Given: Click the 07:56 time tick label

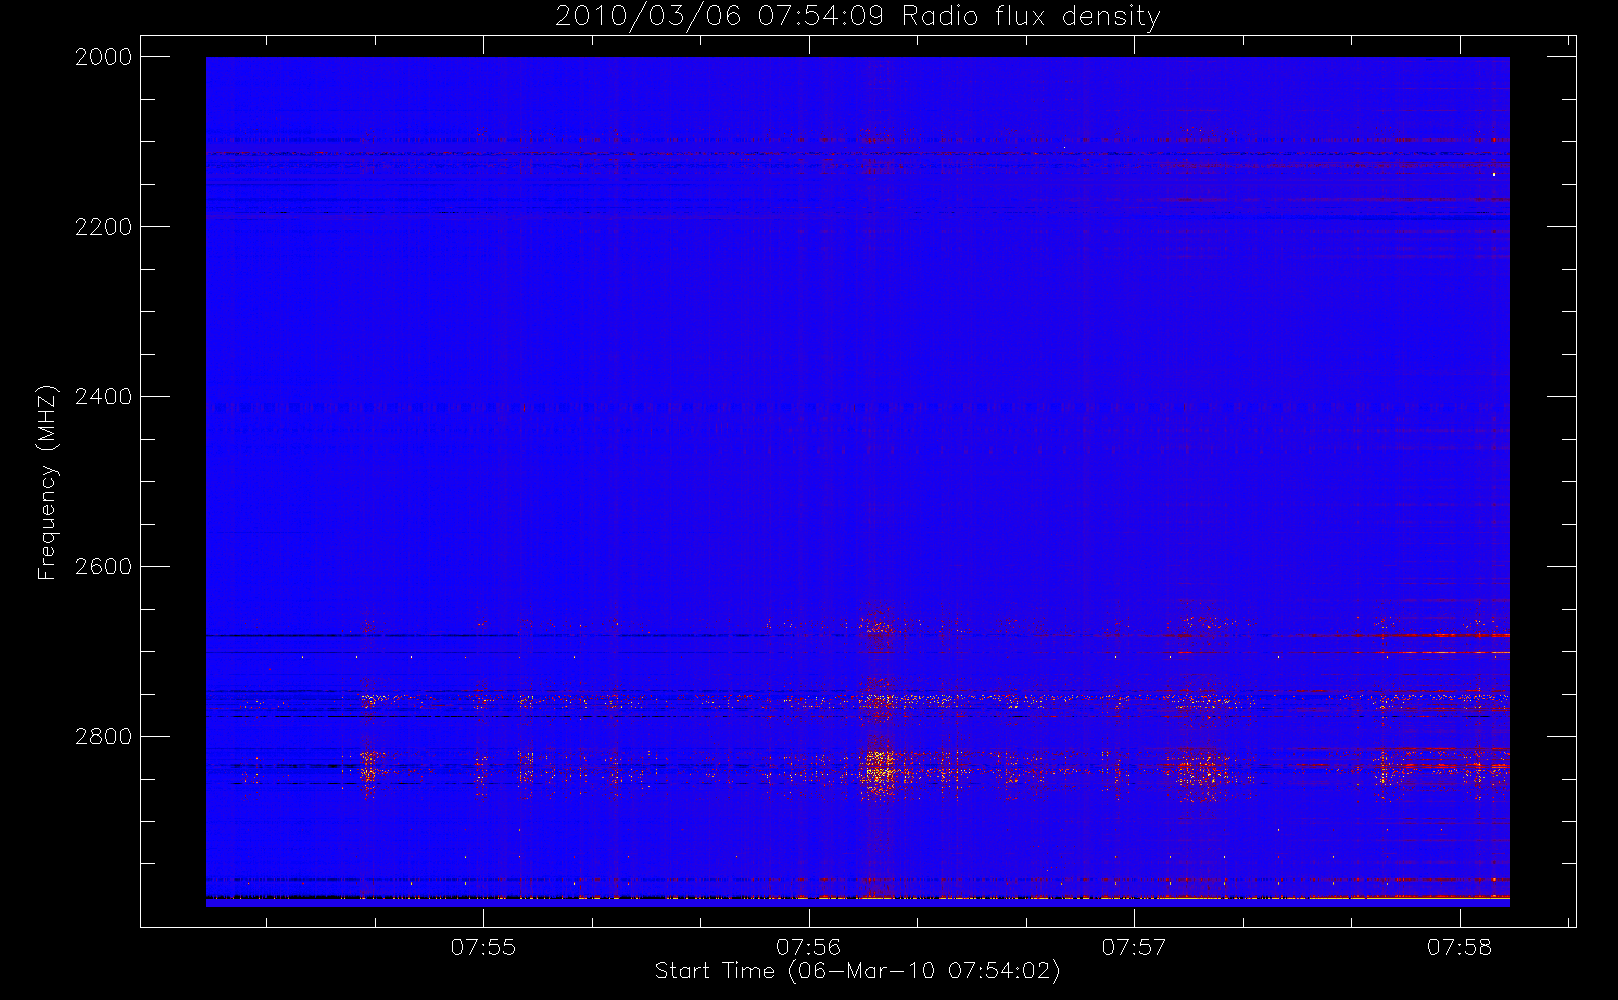Looking at the screenshot, I should (808, 947).
